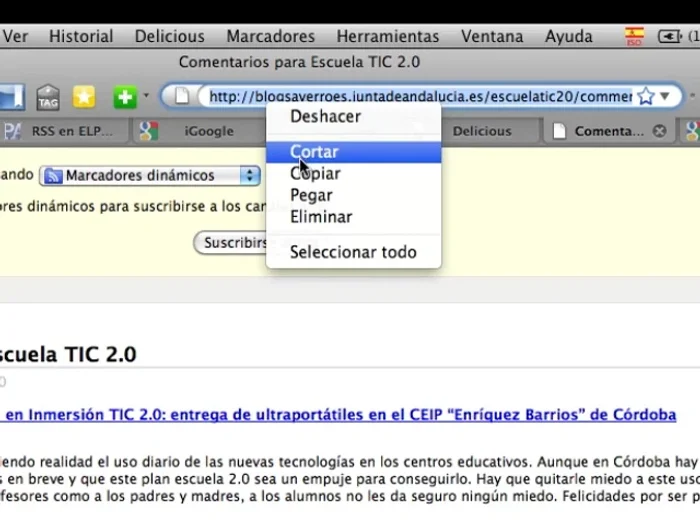Choose Pegar in context menu

click(354, 195)
